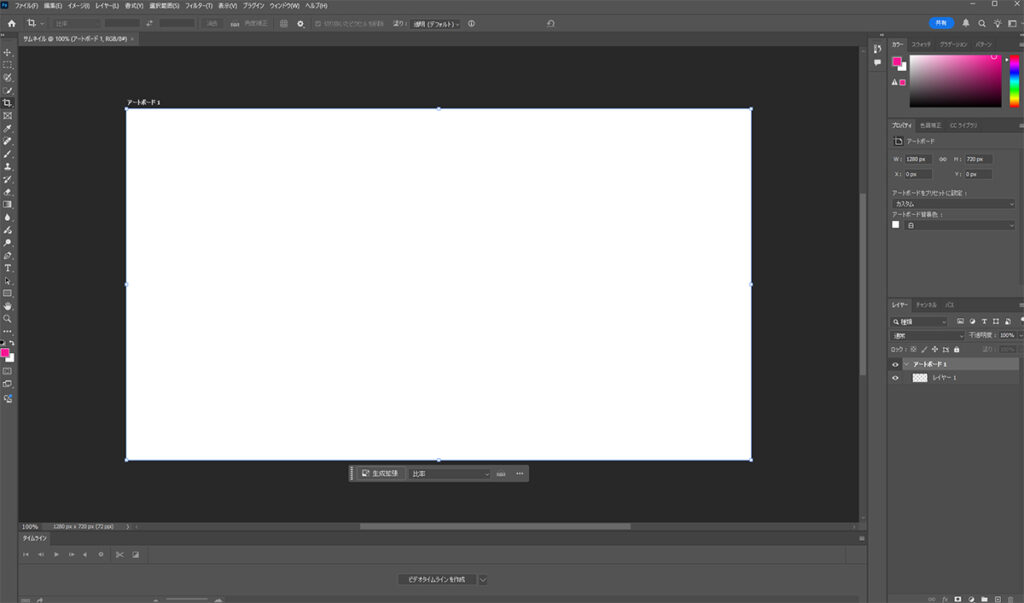Open the layer blending mode dropdown

(x=928, y=335)
